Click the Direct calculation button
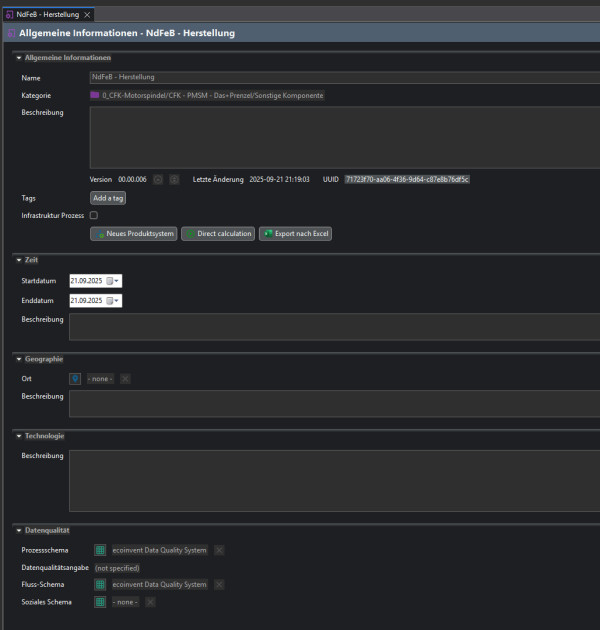This screenshot has height=630, width=600. pos(218,233)
